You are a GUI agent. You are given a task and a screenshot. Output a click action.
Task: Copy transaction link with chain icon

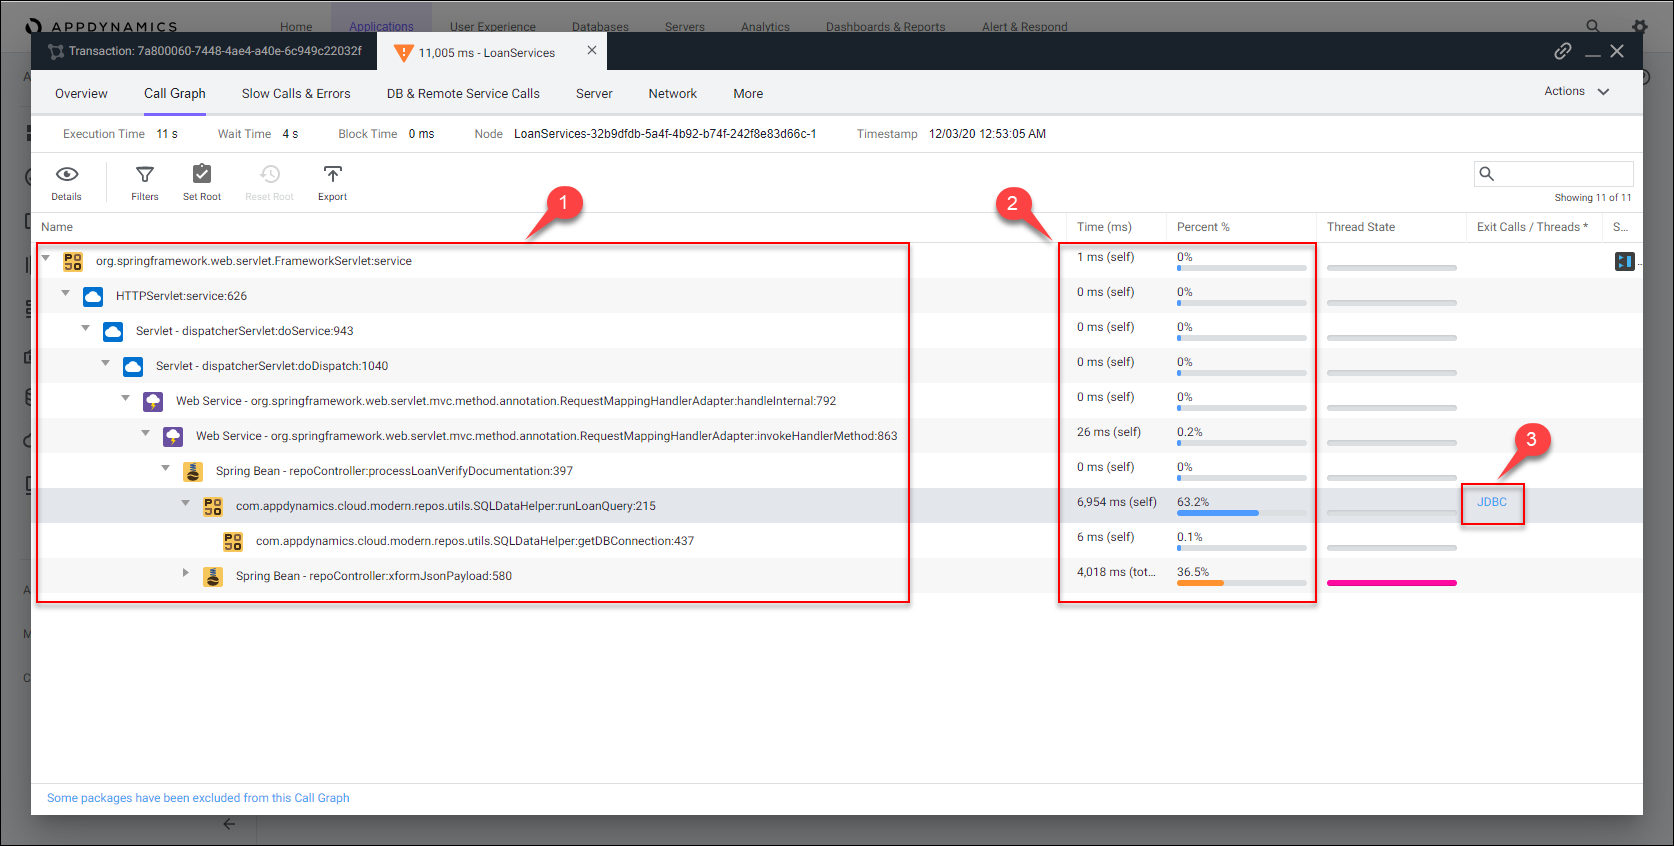tap(1562, 51)
